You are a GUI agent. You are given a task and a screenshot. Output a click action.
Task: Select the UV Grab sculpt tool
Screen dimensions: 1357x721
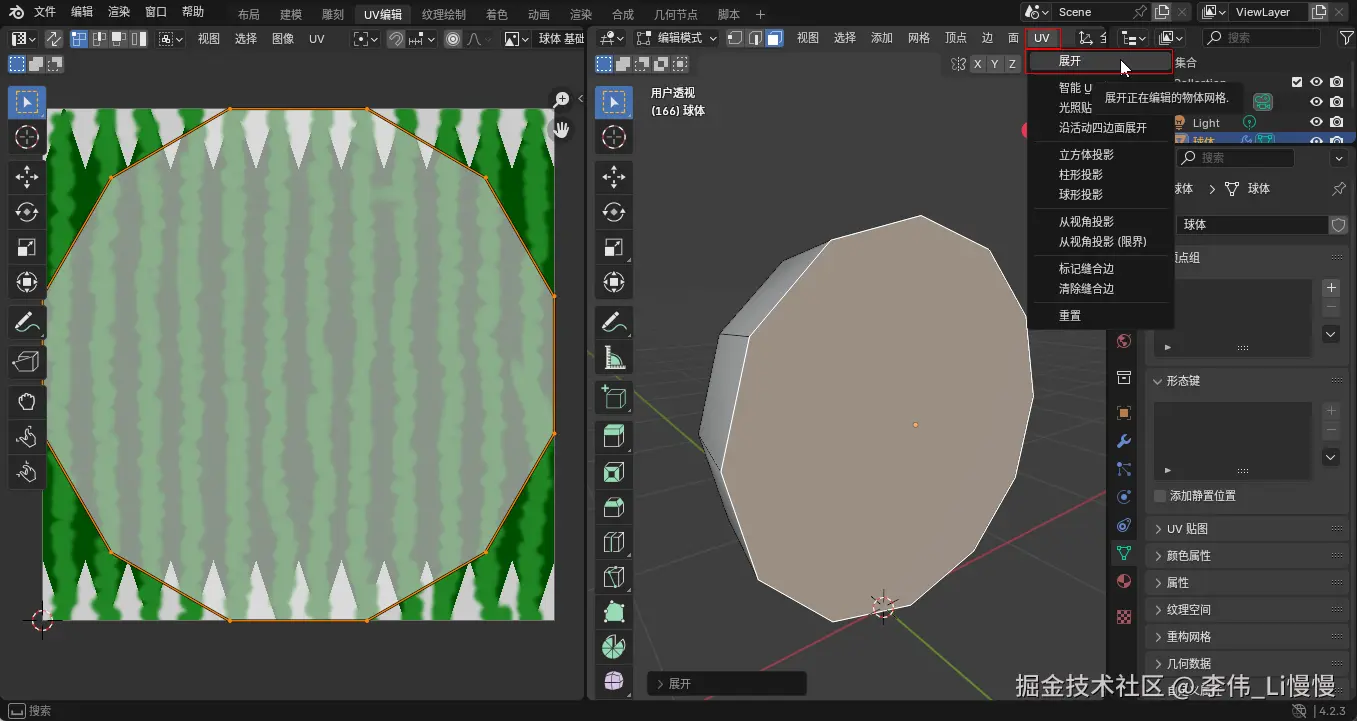point(27,402)
